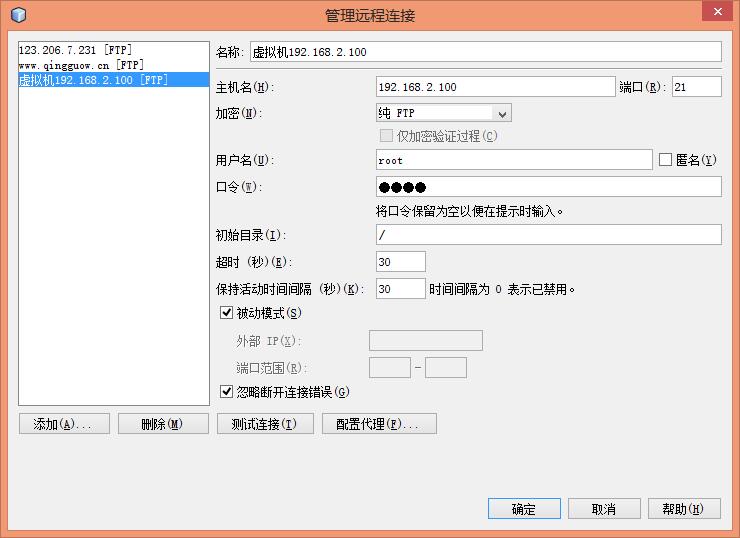Click the 保持活动时间间隔 keep-alive interval field
The width and height of the screenshot is (740, 538).
click(401, 288)
